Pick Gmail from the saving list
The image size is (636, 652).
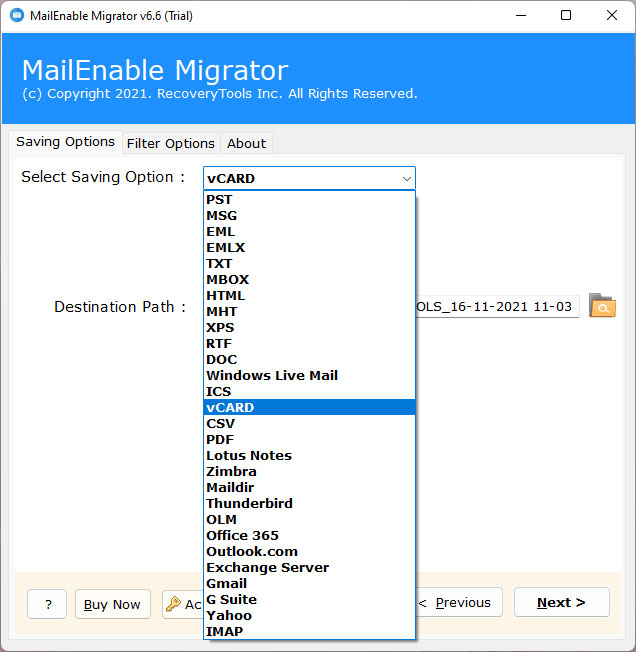309,584
